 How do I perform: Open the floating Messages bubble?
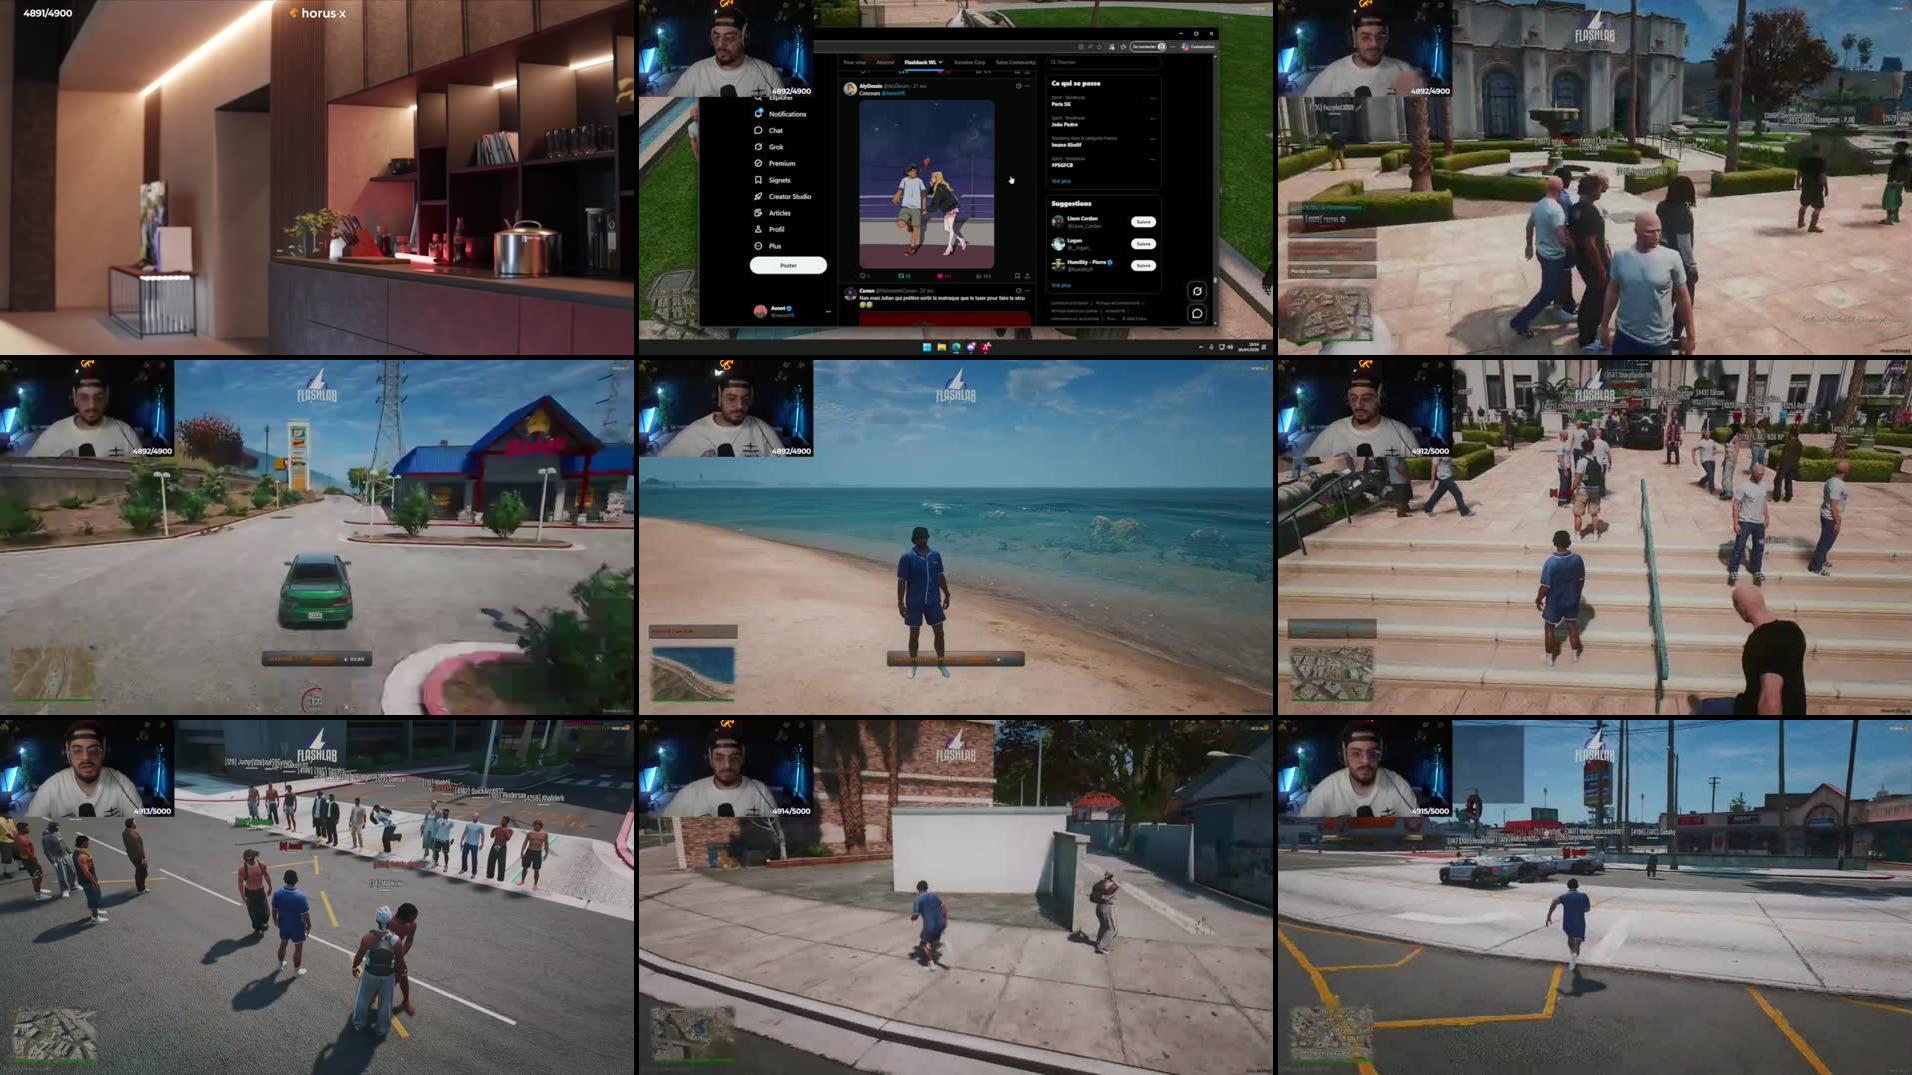pyautogui.click(x=1197, y=313)
